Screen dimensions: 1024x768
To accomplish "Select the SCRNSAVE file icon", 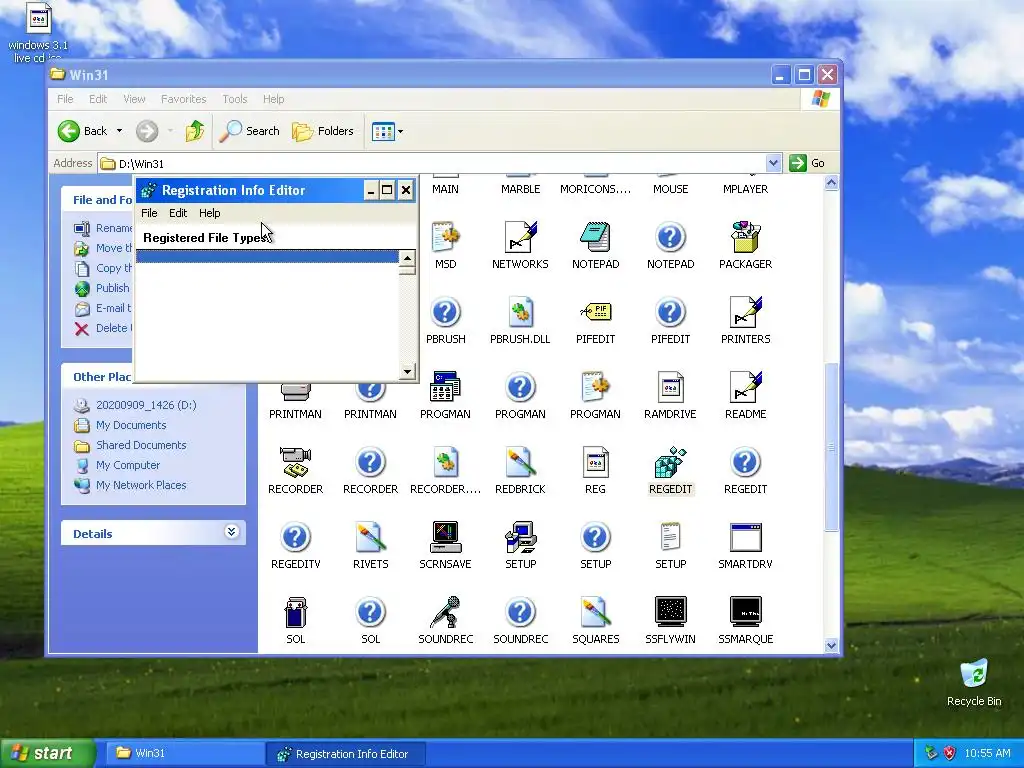I will point(445,538).
